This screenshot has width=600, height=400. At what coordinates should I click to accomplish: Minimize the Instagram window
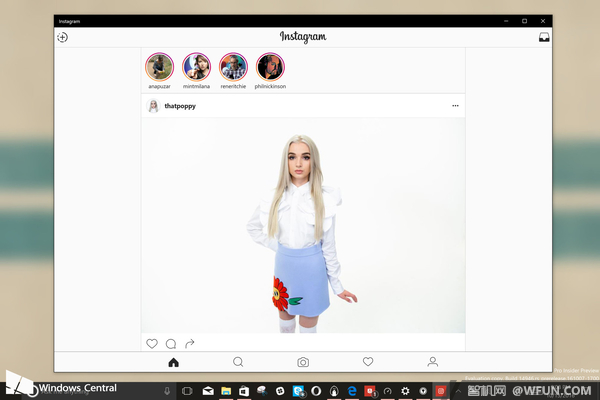tap(506, 21)
